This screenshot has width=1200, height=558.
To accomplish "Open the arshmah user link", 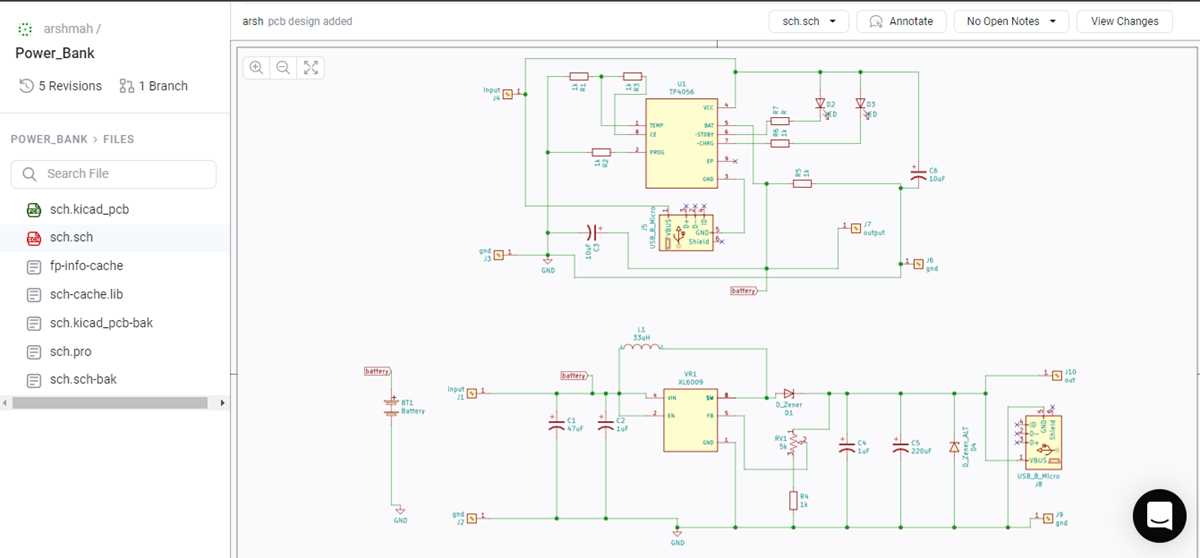I will click(69, 29).
